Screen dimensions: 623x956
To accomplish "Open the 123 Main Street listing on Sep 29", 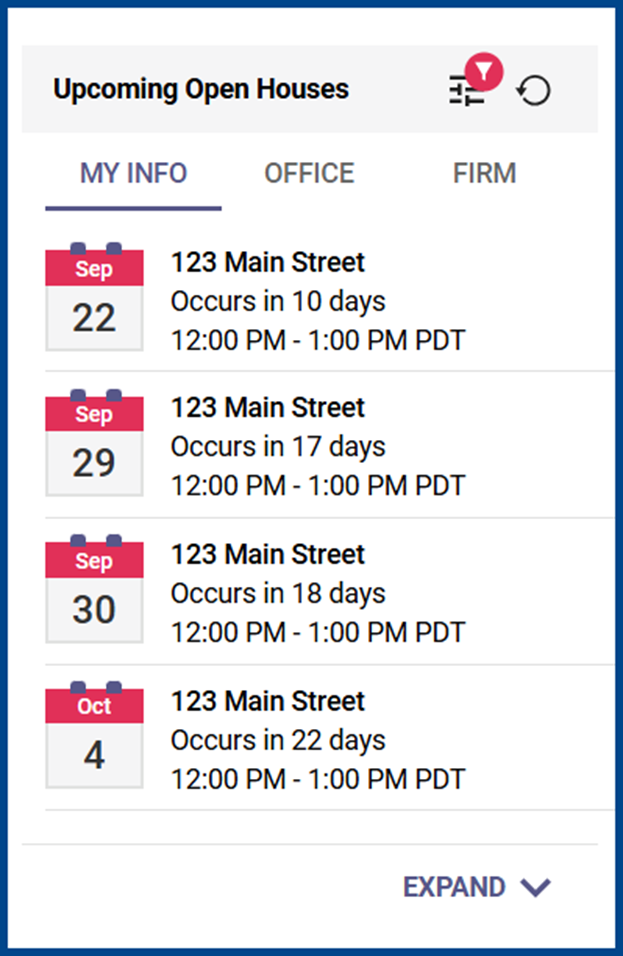I will (x=268, y=408).
